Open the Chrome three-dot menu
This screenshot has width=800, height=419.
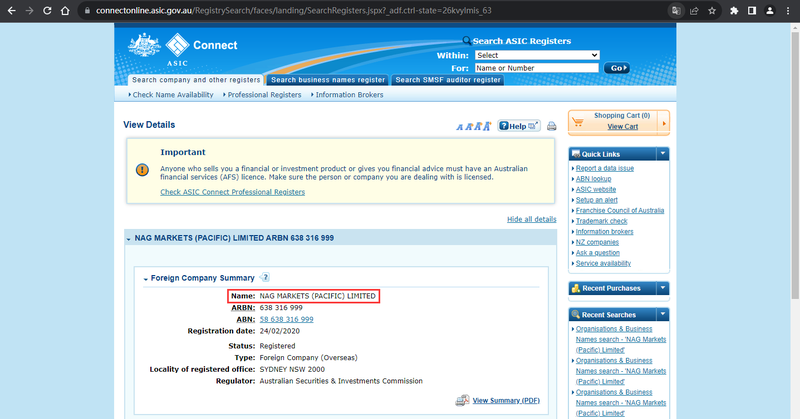788,11
